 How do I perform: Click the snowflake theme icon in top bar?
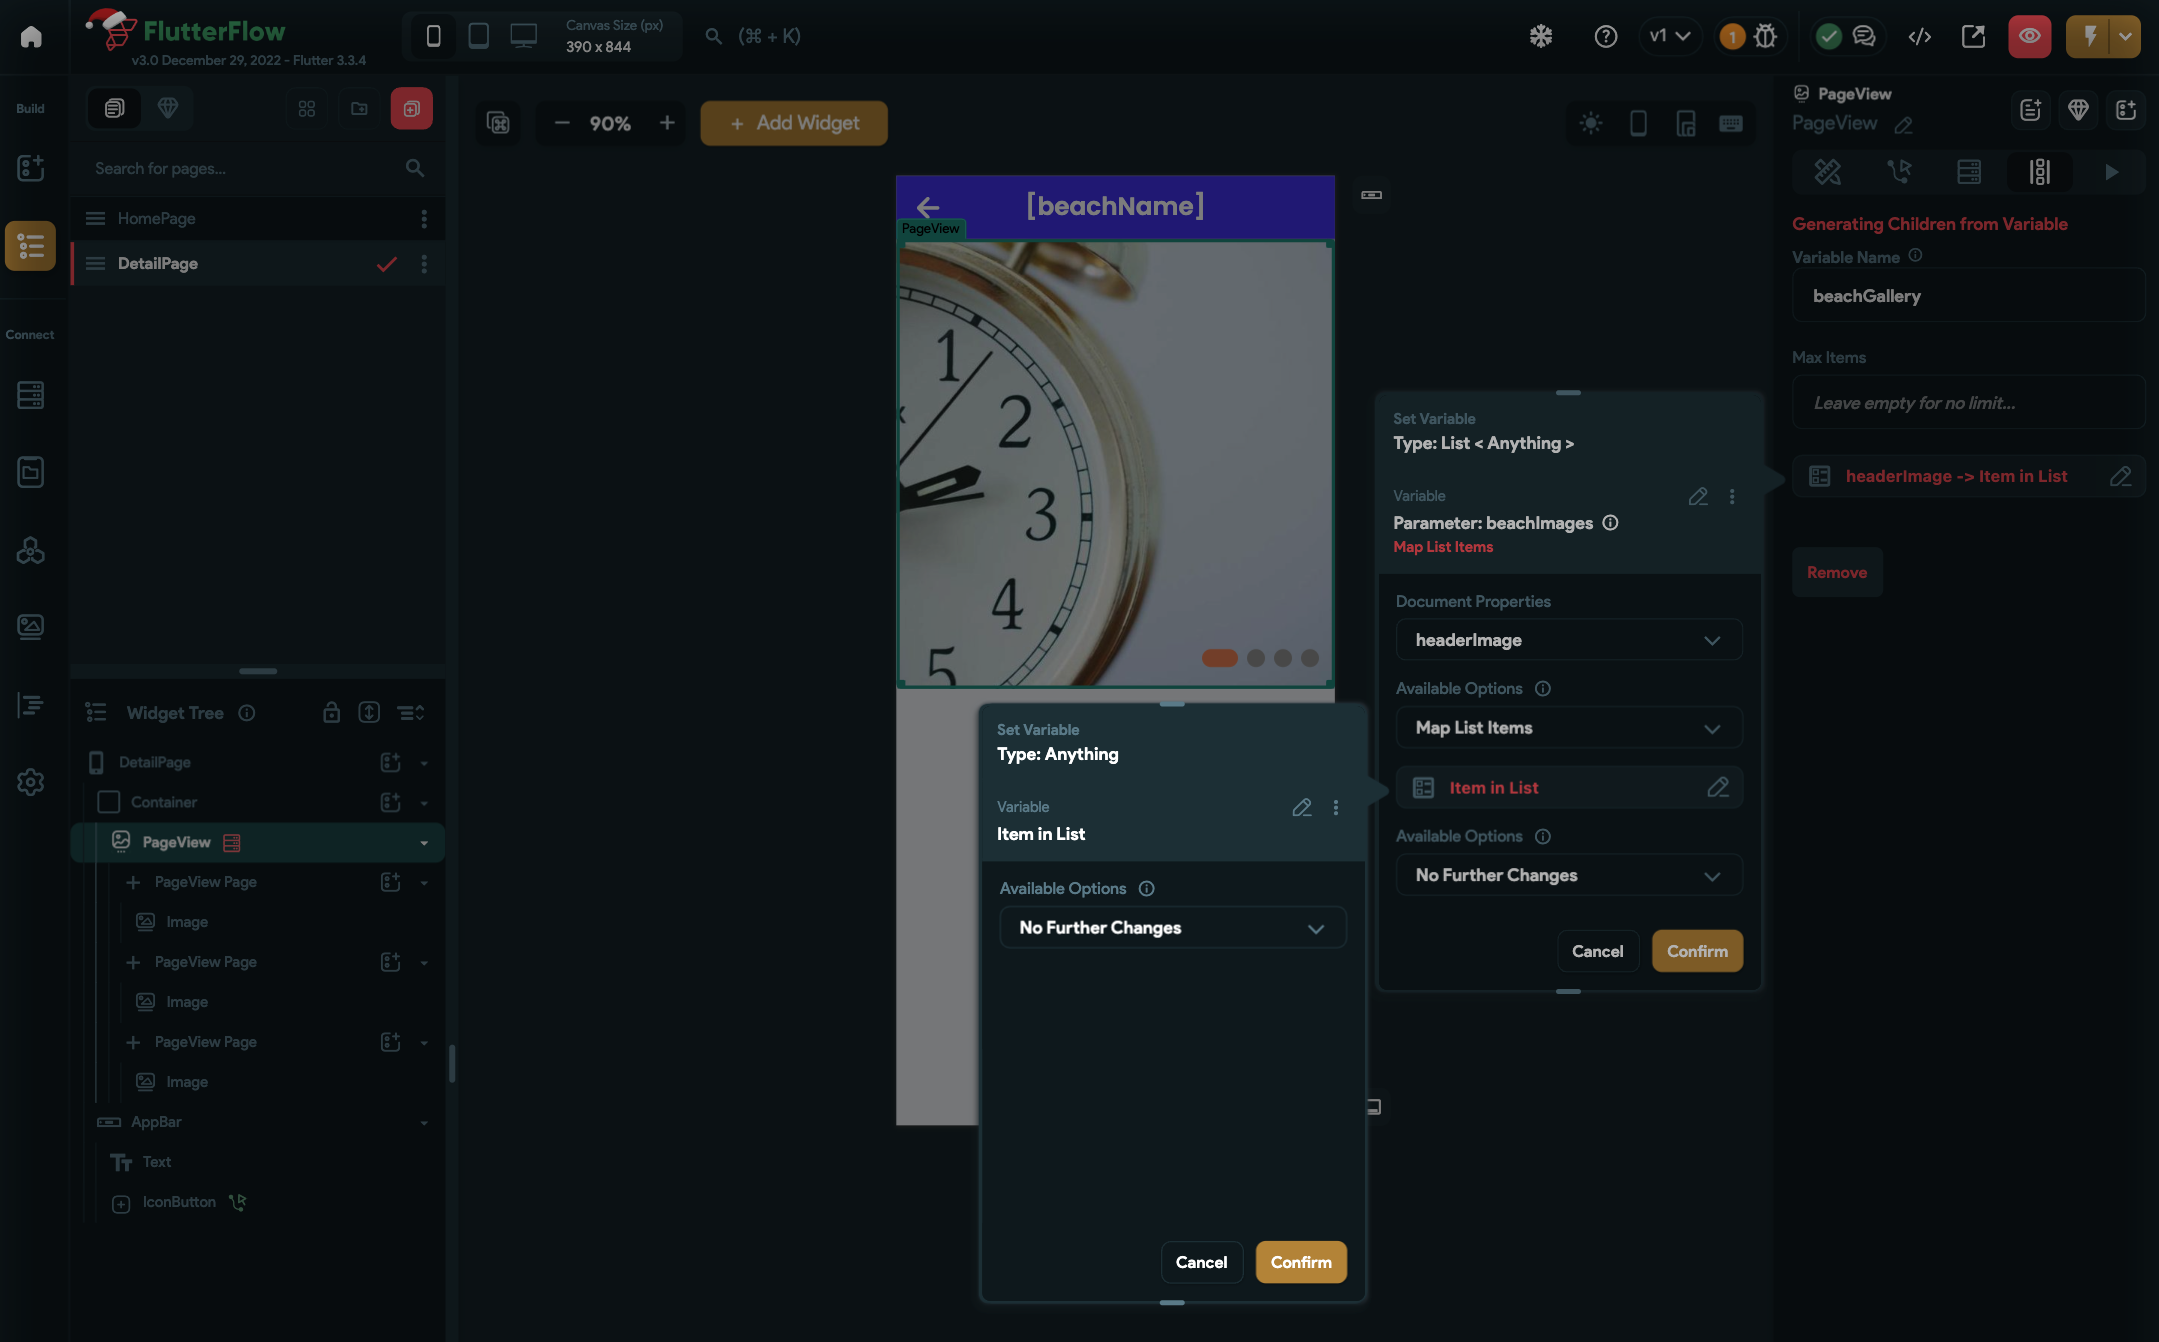coord(1540,36)
